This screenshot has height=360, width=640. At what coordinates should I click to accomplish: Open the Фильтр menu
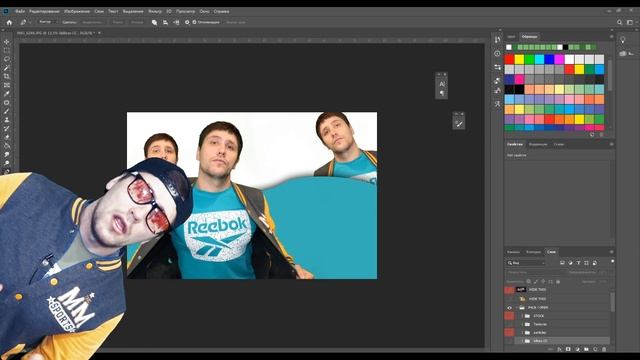[155, 11]
